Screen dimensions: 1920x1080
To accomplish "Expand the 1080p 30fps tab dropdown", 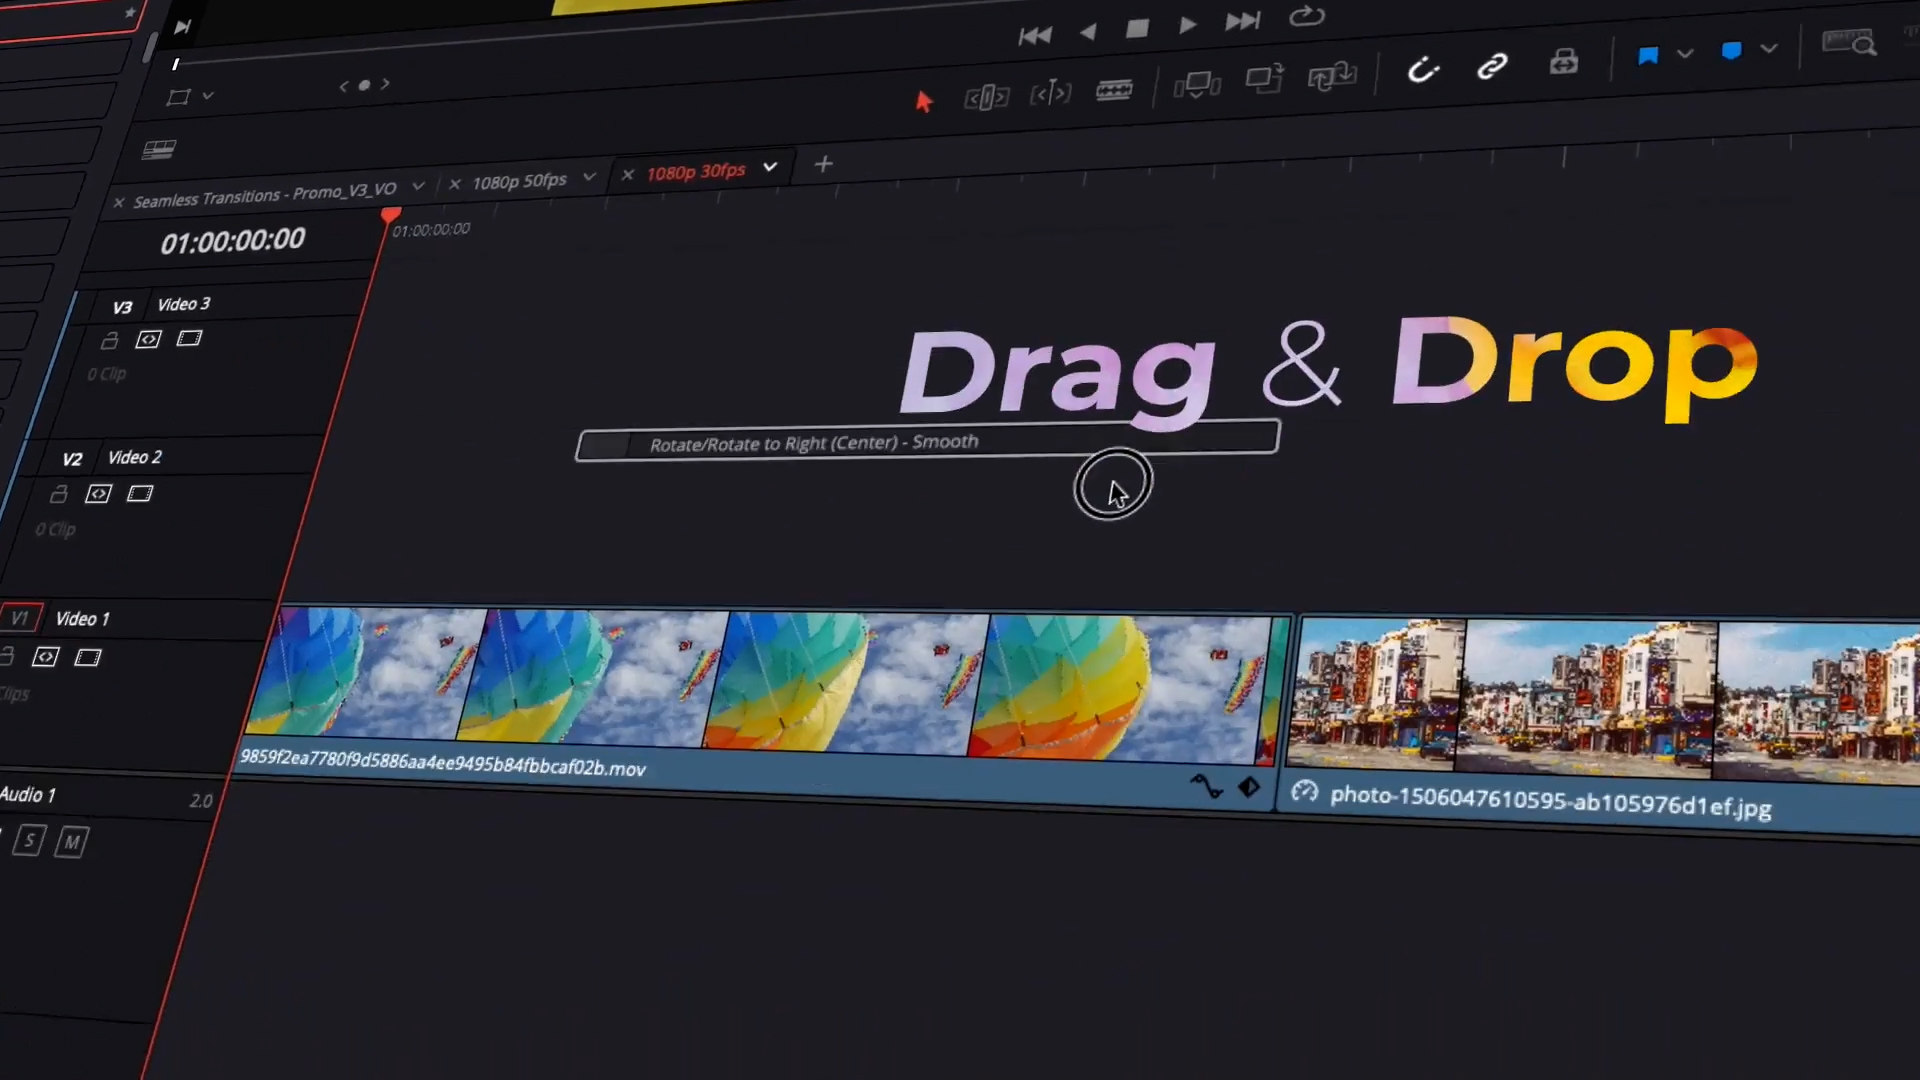I will 770,167.
